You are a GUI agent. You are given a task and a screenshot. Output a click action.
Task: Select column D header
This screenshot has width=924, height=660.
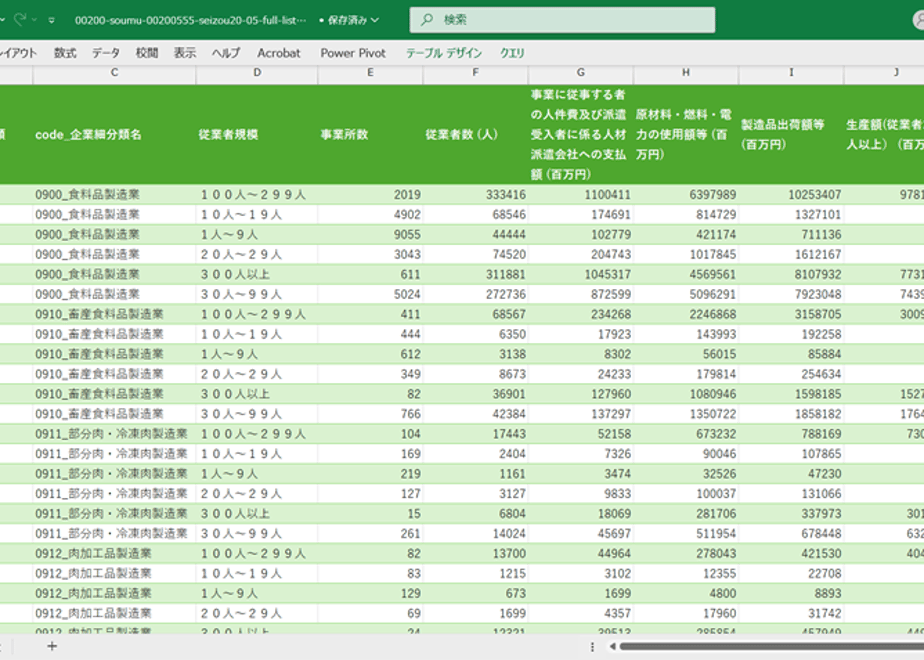(x=257, y=72)
